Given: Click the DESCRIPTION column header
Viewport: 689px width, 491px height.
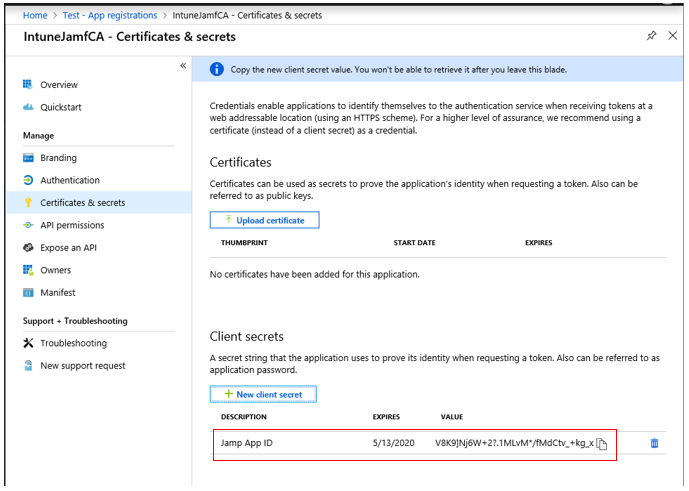Looking at the screenshot, I should coord(243,417).
